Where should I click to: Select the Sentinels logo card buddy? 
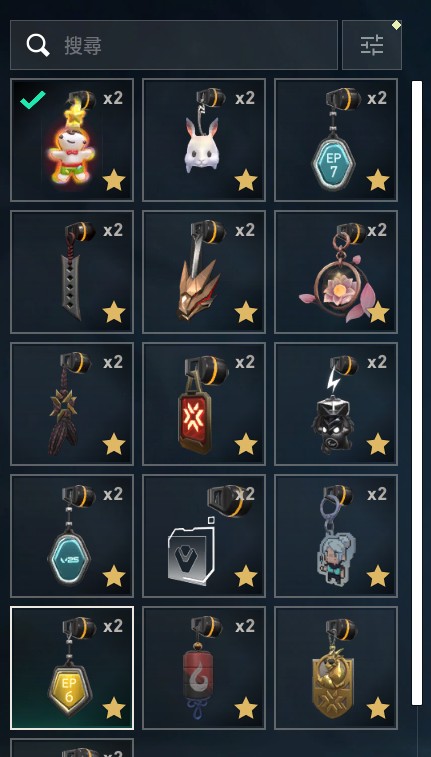tap(204, 536)
